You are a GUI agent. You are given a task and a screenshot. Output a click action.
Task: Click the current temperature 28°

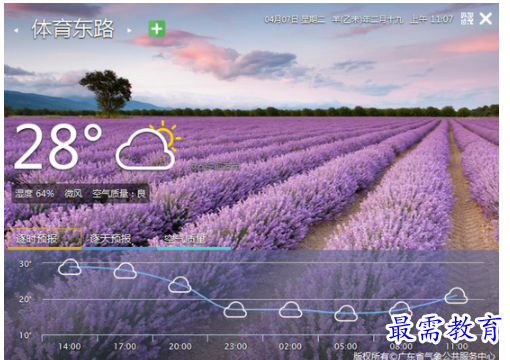58,146
